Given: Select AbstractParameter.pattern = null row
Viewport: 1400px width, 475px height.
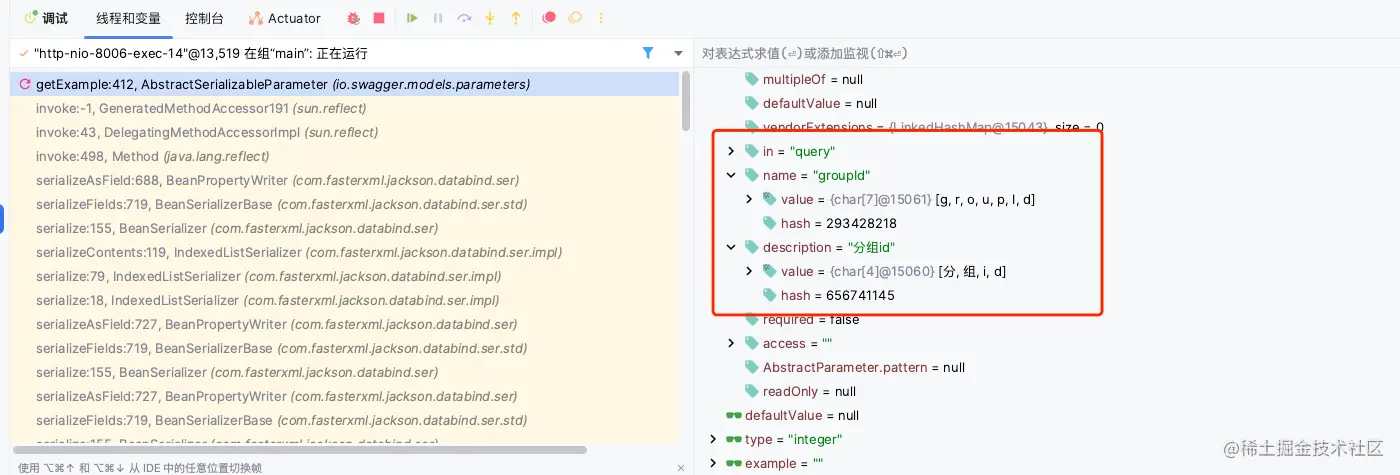Looking at the screenshot, I should [1046, 367].
